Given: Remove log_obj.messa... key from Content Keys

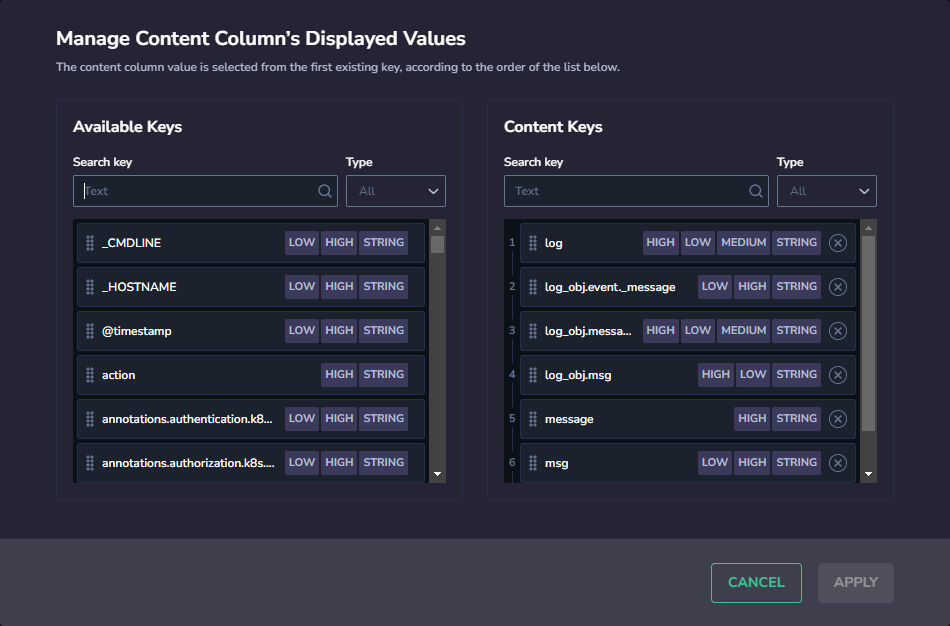Looking at the screenshot, I should pyautogui.click(x=838, y=331).
